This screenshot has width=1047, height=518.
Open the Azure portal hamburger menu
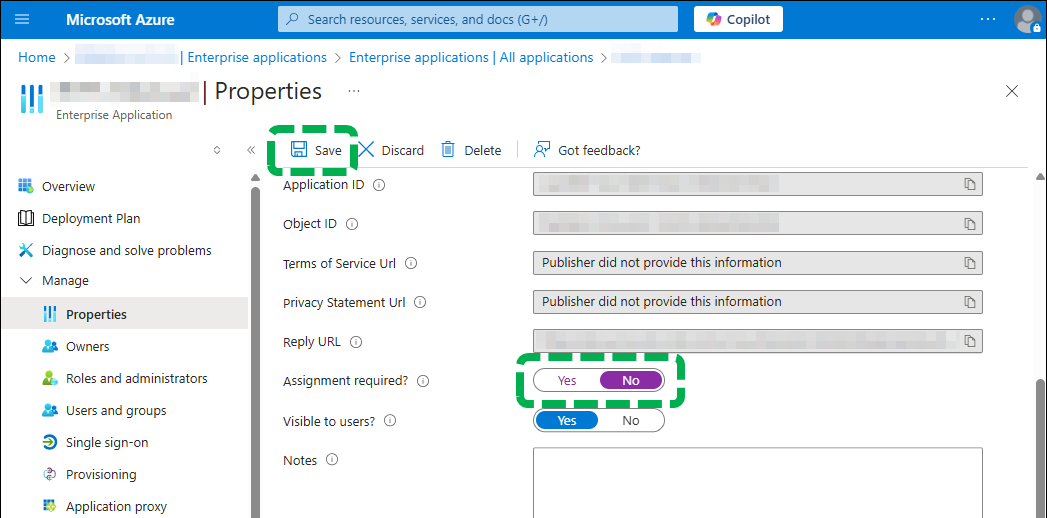[22, 19]
